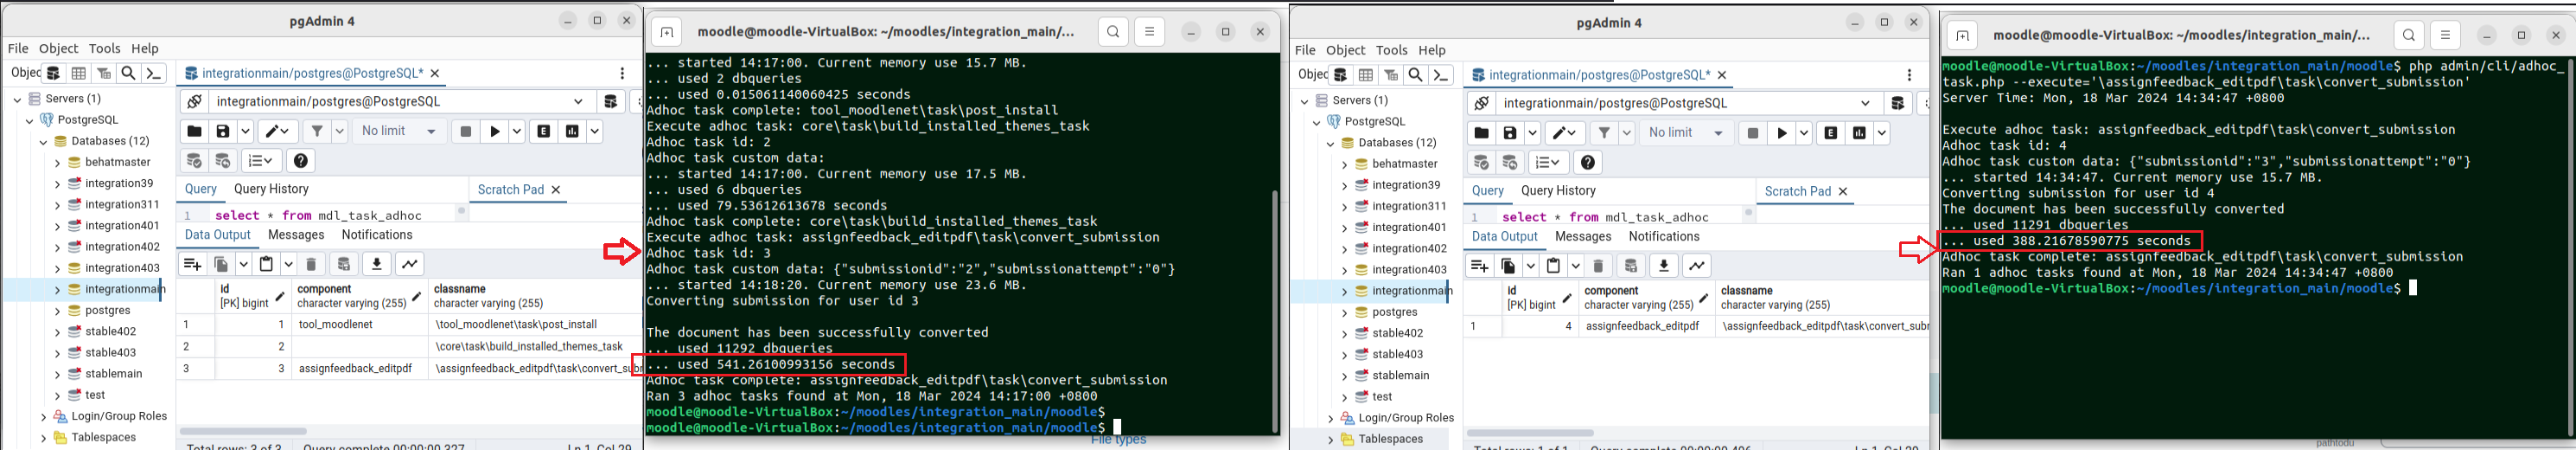Click Filtered Rows icon in left pgAdmin browser toolbar
2576x450 pixels.
click(x=104, y=73)
